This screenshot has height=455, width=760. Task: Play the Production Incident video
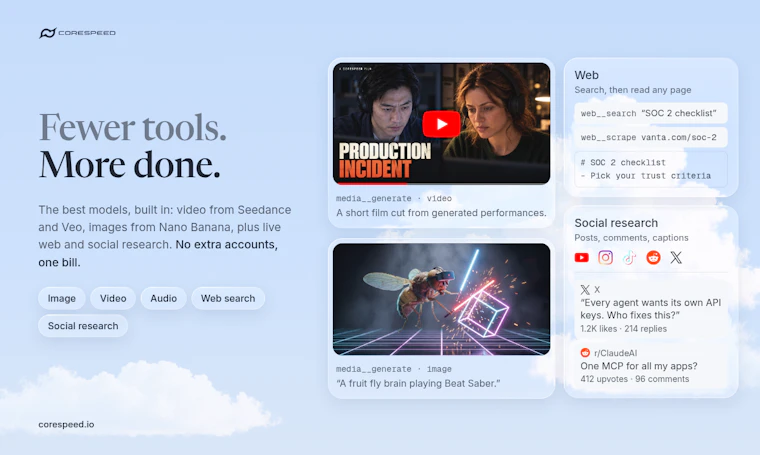(441, 124)
